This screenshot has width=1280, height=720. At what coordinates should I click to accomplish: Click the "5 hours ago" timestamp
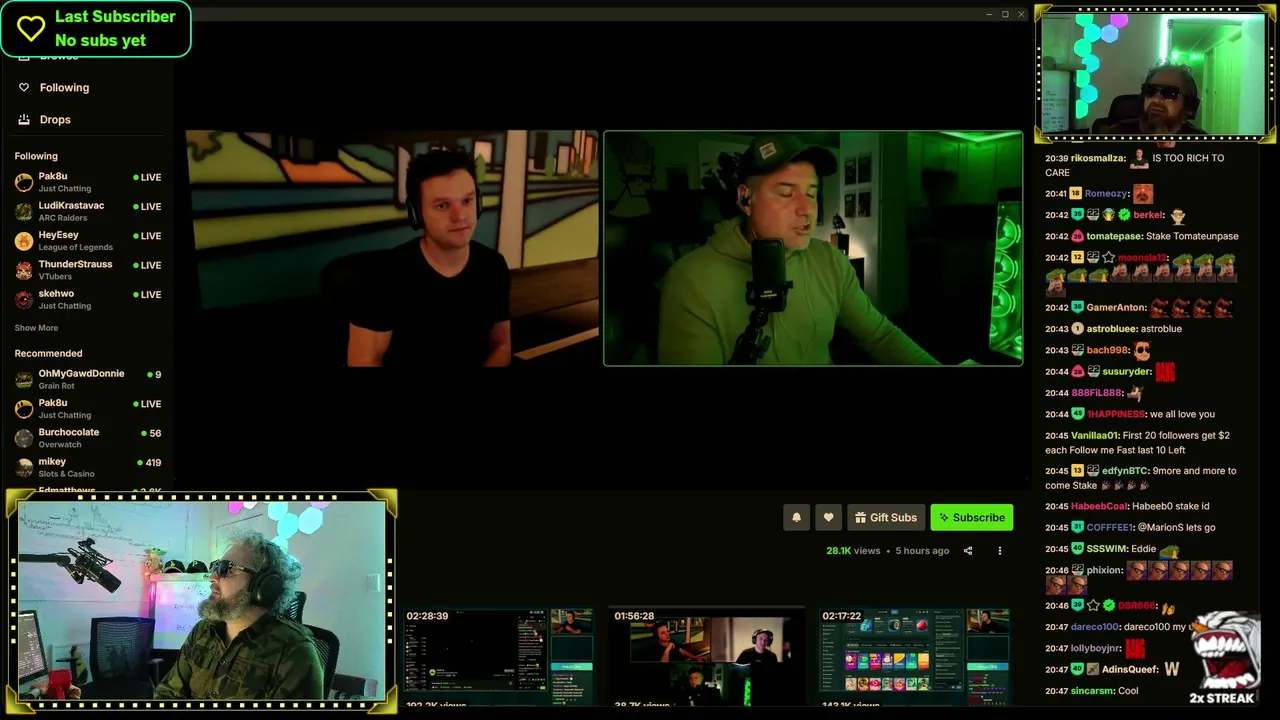click(922, 551)
